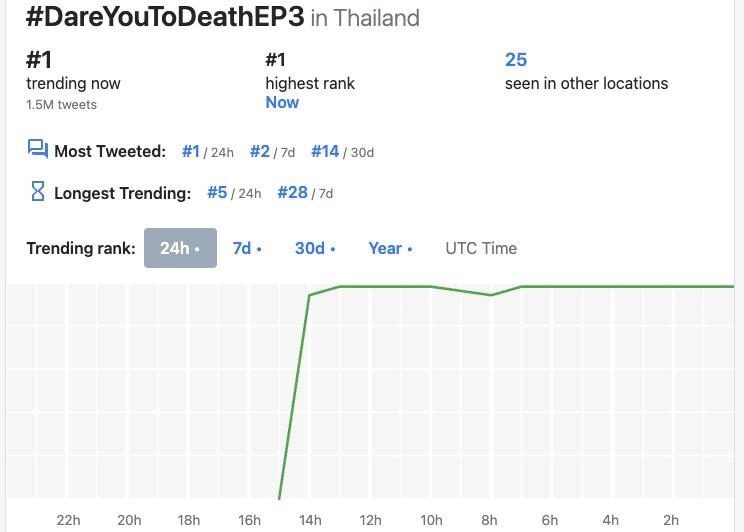Click the Longest Trending hourglass icon
The height and width of the screenshot is (532, 744).
pyautogui.click(x=38, y=191)
